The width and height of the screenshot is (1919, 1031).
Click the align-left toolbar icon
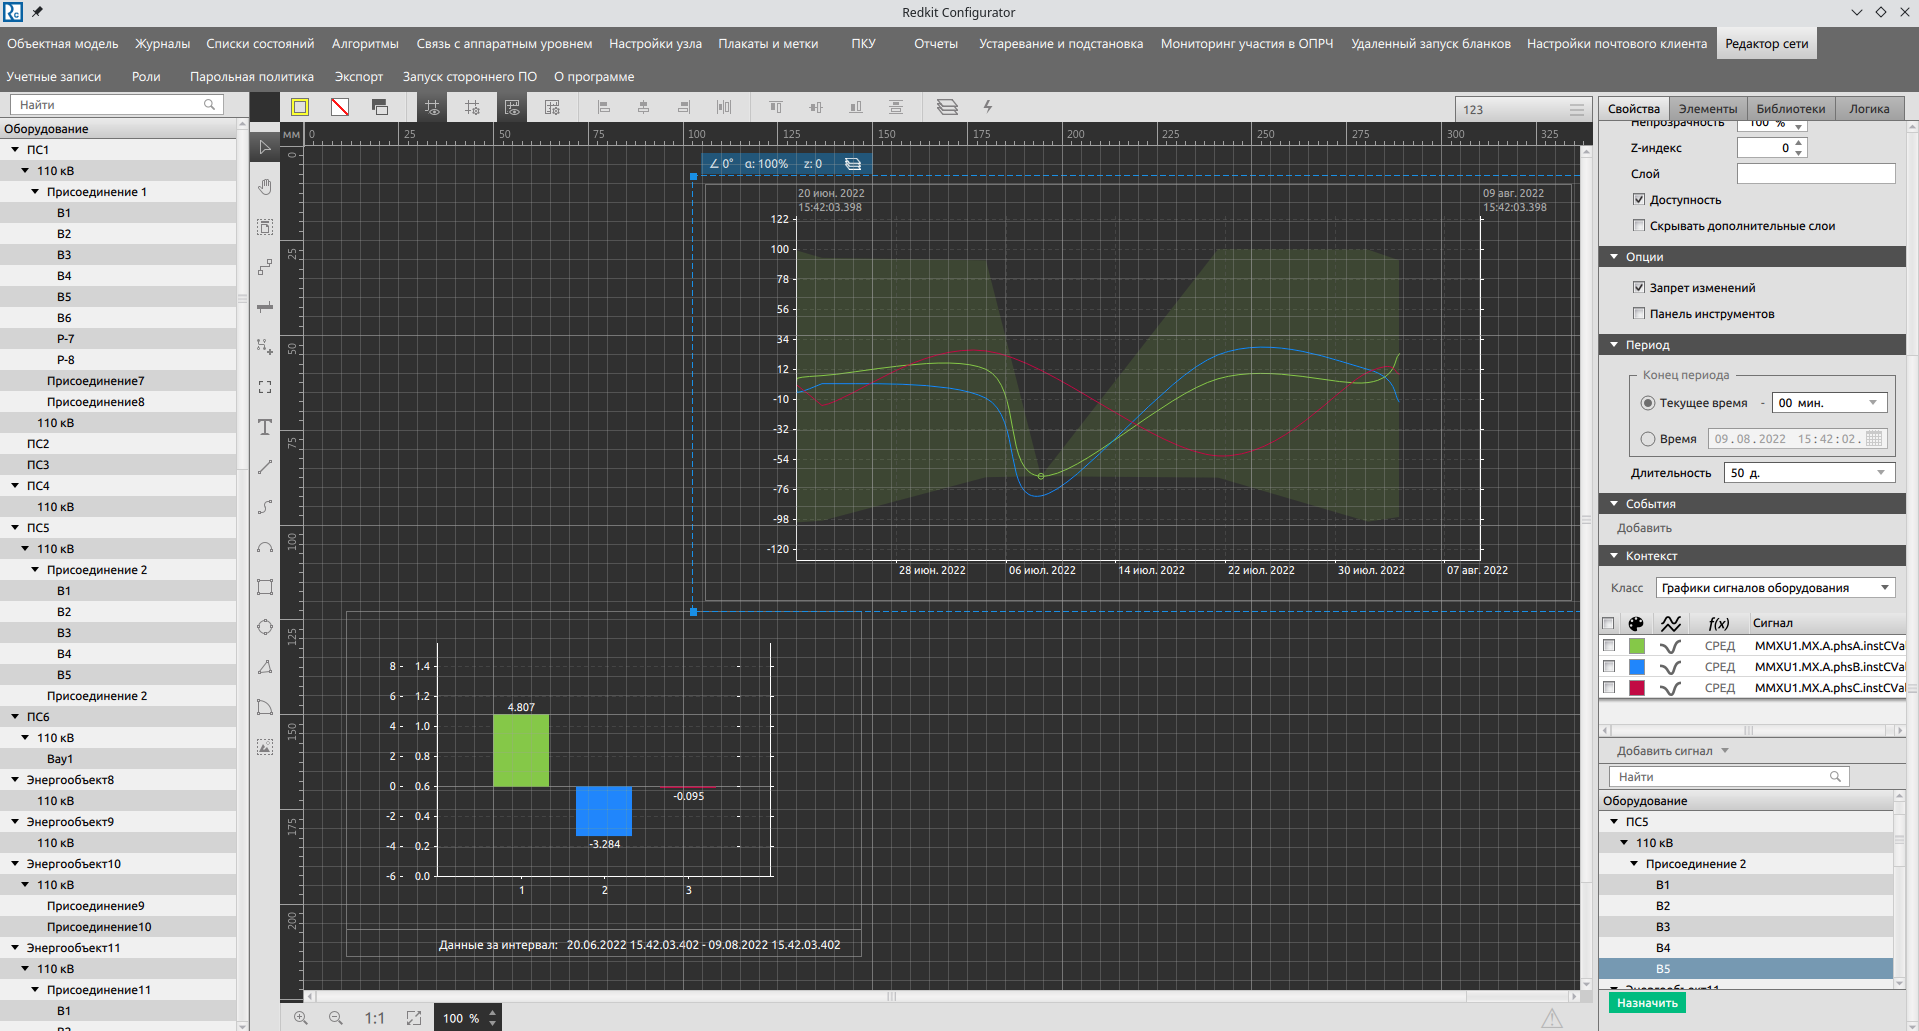603,107
